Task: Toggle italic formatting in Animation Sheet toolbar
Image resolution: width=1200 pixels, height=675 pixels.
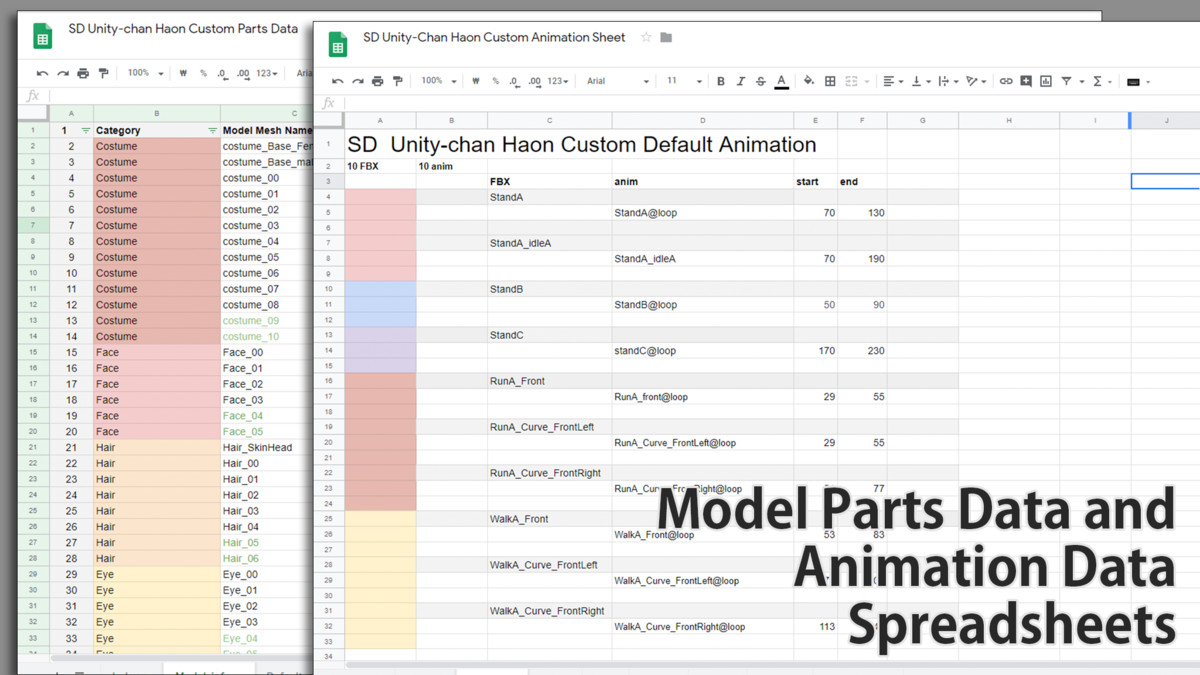Action: [741, 81]
